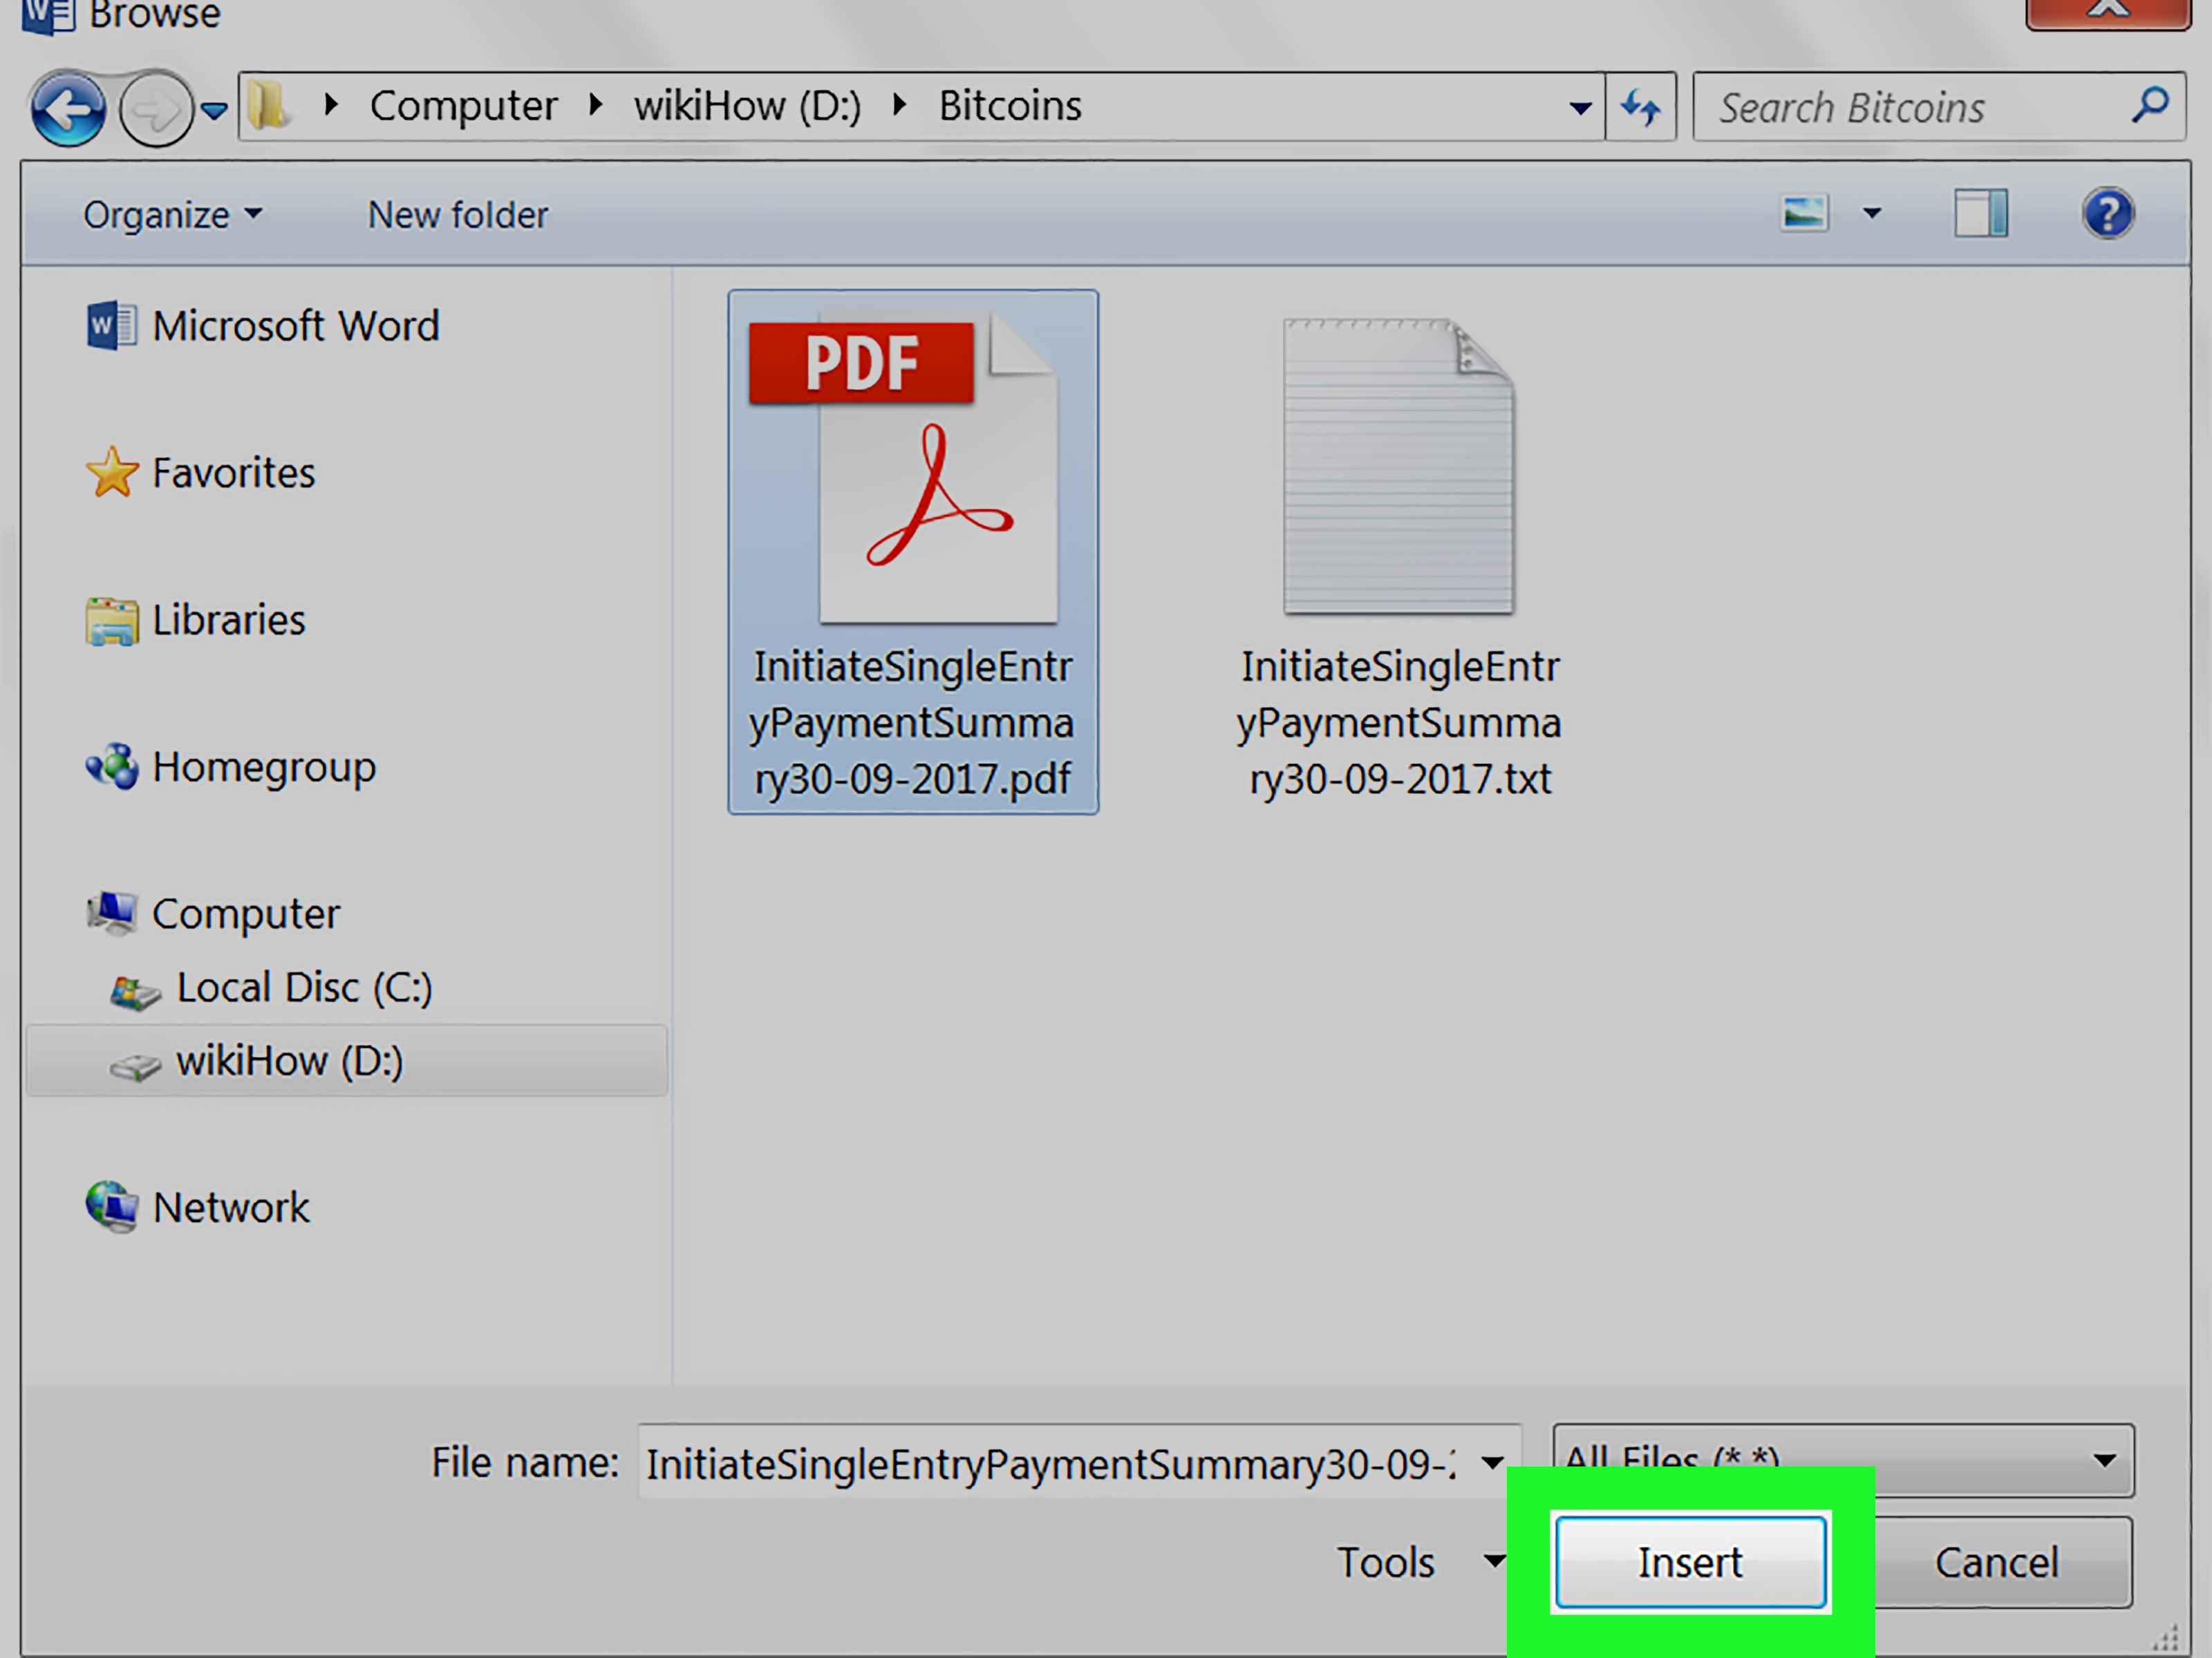
Task: Click New folder in the toolbar
Action: [458, 215]
